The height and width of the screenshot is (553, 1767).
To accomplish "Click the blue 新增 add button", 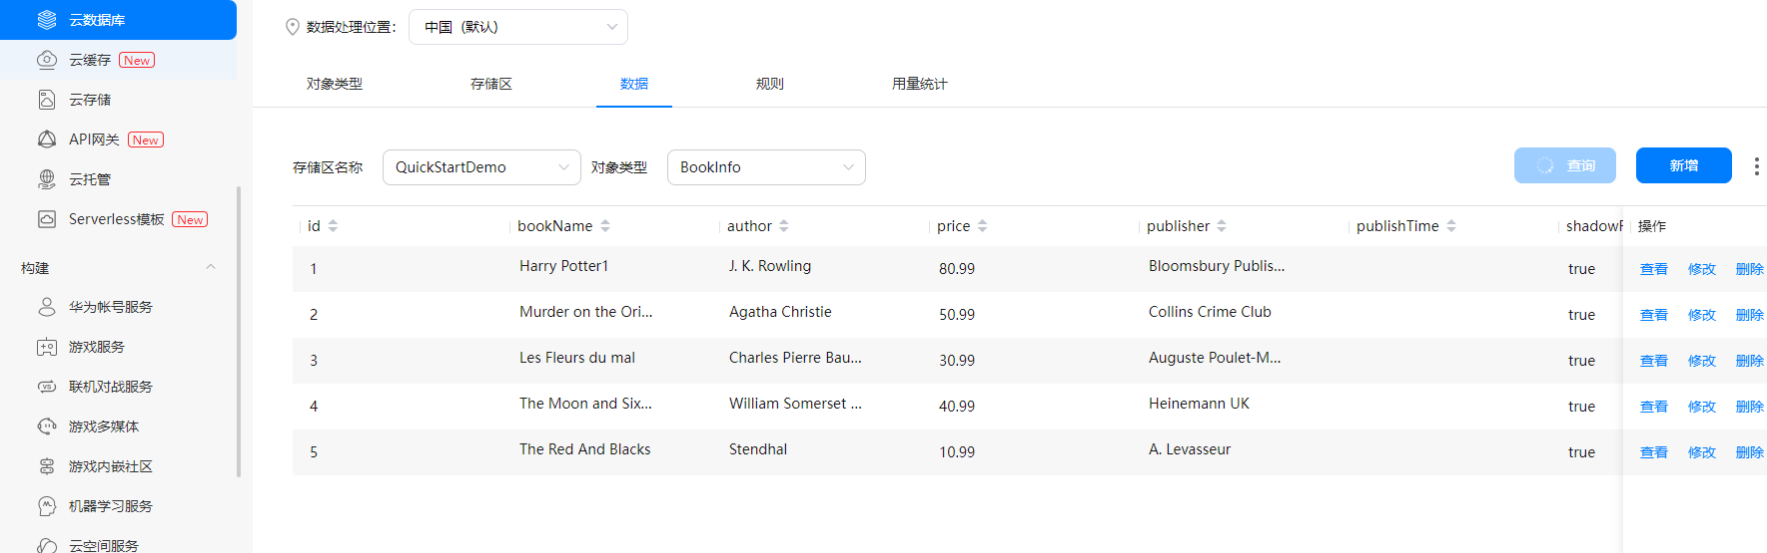I will [x=1683, y=166].
